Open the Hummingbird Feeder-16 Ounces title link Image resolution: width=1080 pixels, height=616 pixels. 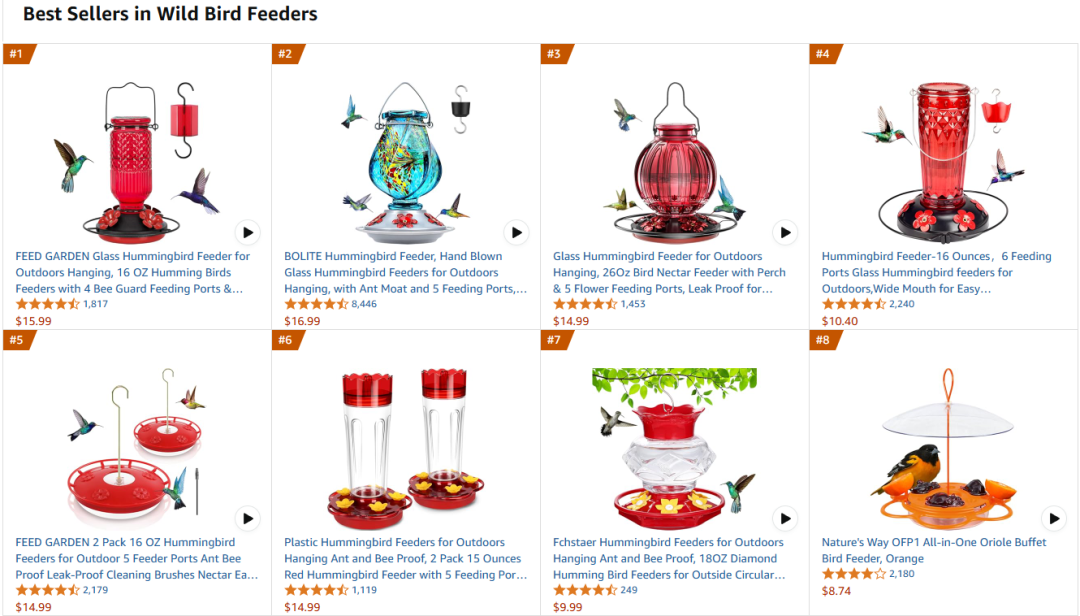[x=936, y=272]
